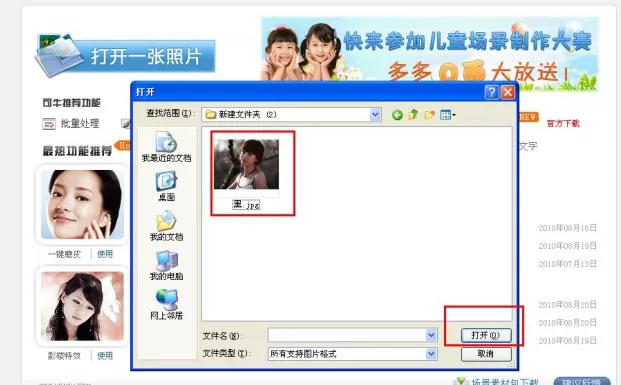The height and width of the screenshot is (385, 621).
Task: Click 使用 link next to 影楼特效
Action: click(x=105, y=356)
